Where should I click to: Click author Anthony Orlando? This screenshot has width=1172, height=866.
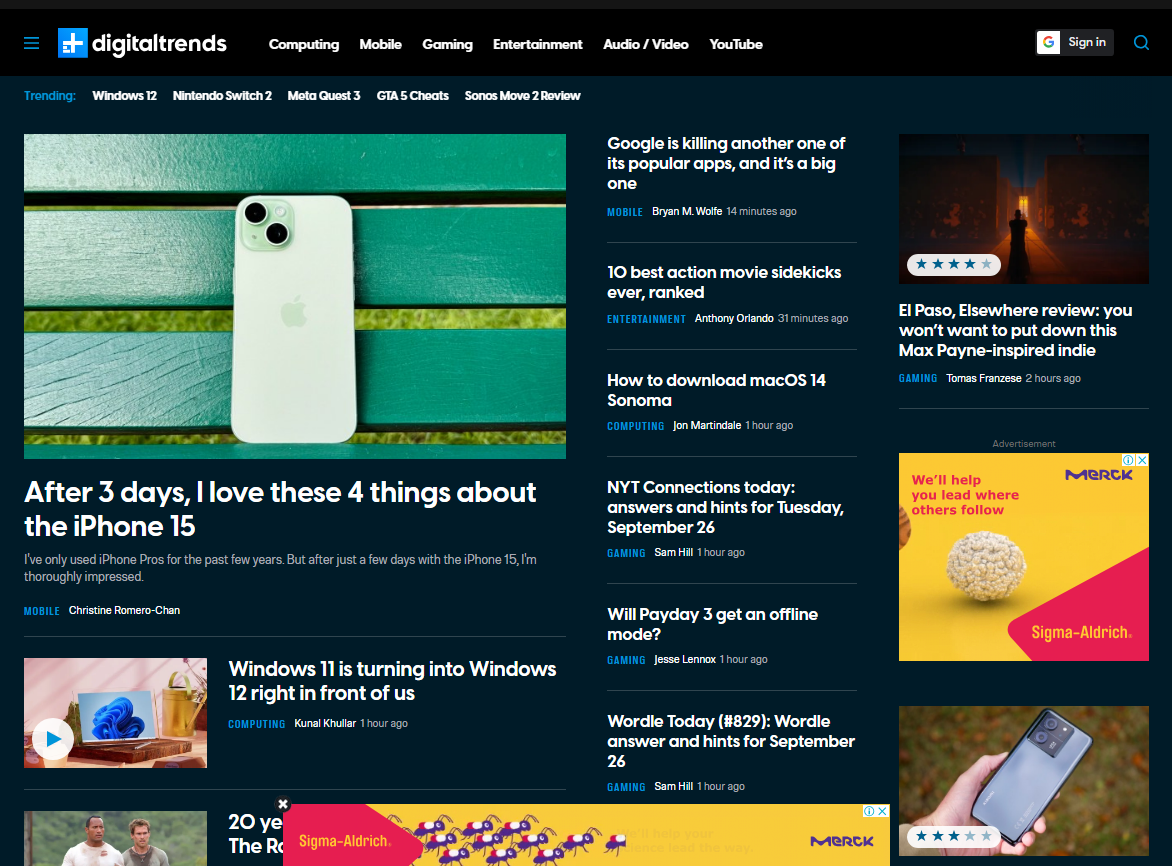(x=734, y=318)
